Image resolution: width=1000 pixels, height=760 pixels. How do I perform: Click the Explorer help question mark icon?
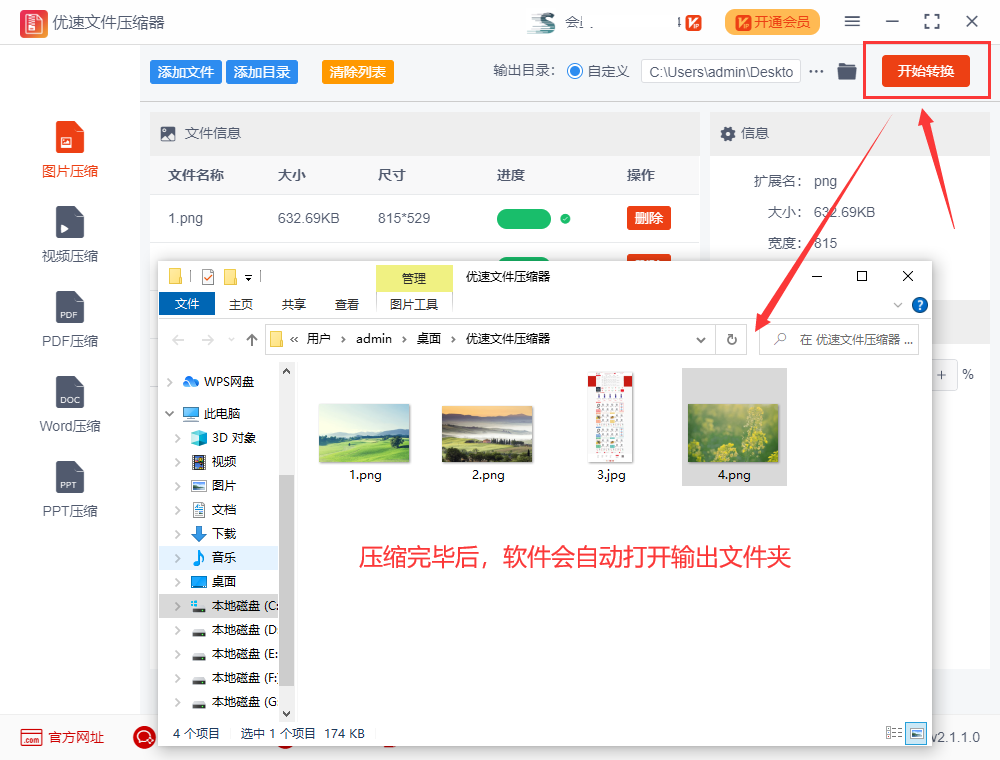919,305
